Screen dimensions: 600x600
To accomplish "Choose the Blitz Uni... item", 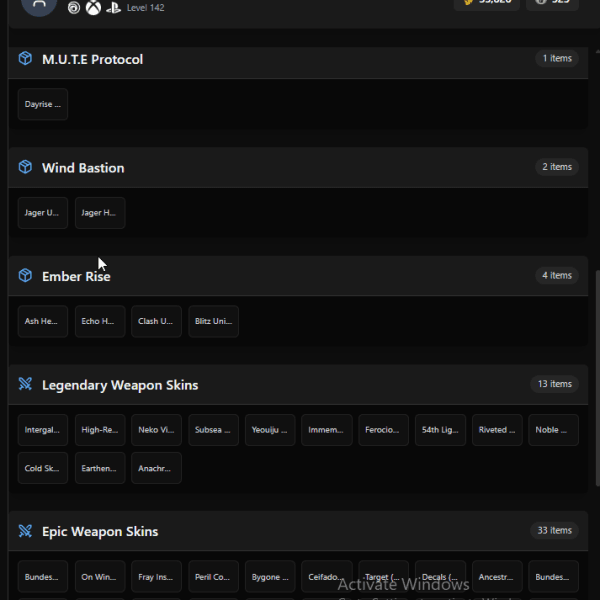I will (214, 321).
